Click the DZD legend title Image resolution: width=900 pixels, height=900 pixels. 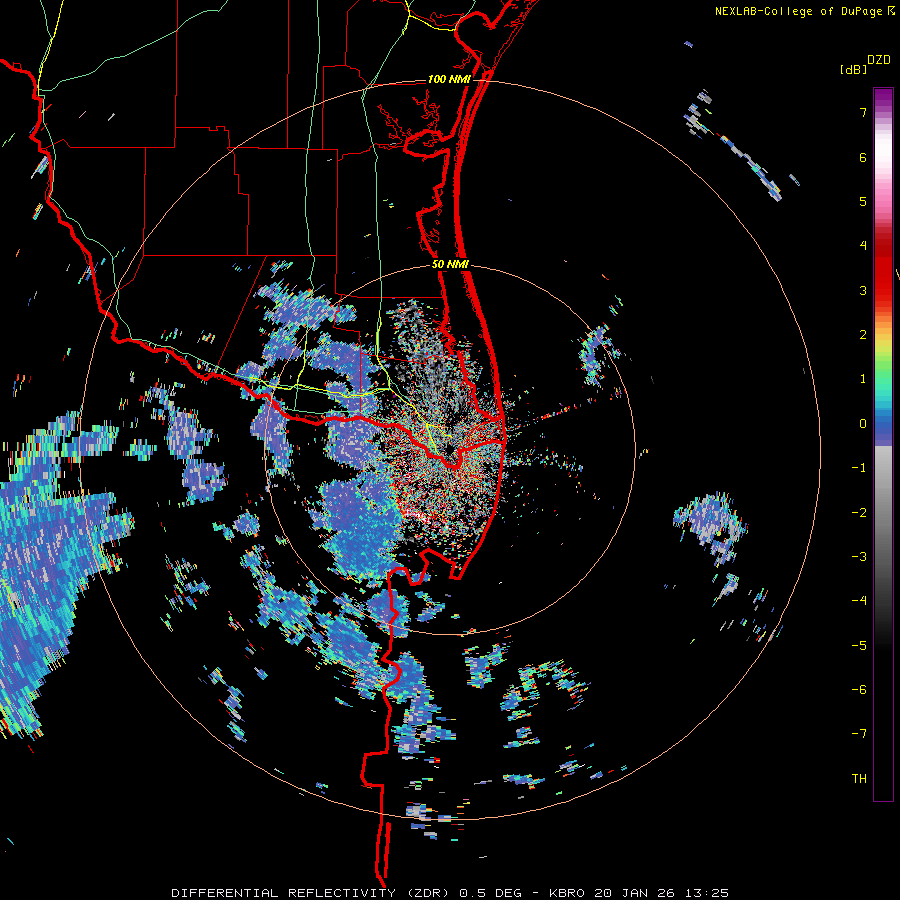click(879, 60)
